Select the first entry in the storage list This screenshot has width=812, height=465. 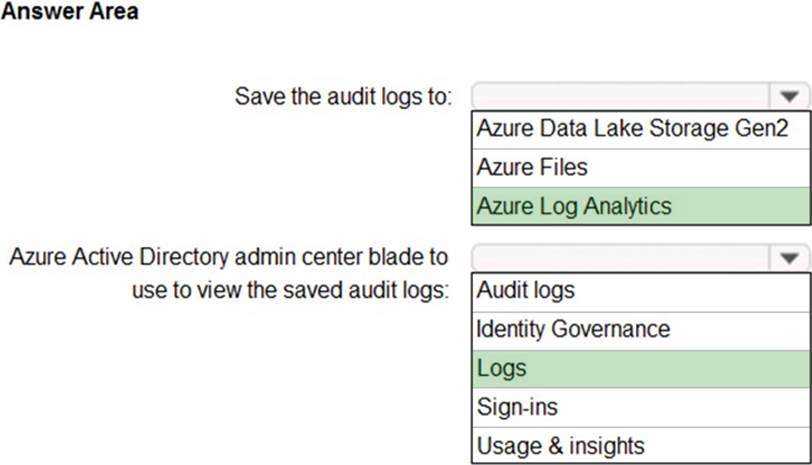[640, 129]
